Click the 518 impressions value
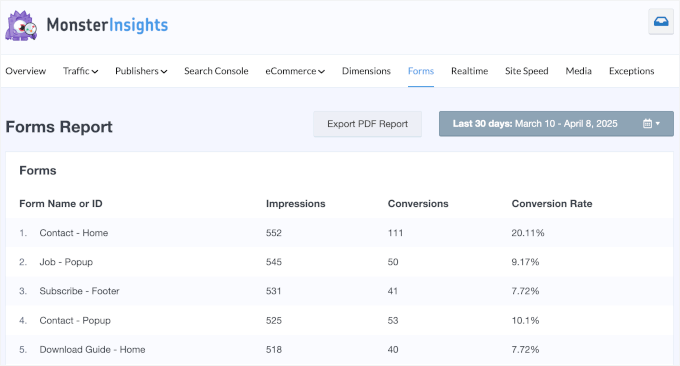This screenshot has width=680, height=366. click(274, 350)
